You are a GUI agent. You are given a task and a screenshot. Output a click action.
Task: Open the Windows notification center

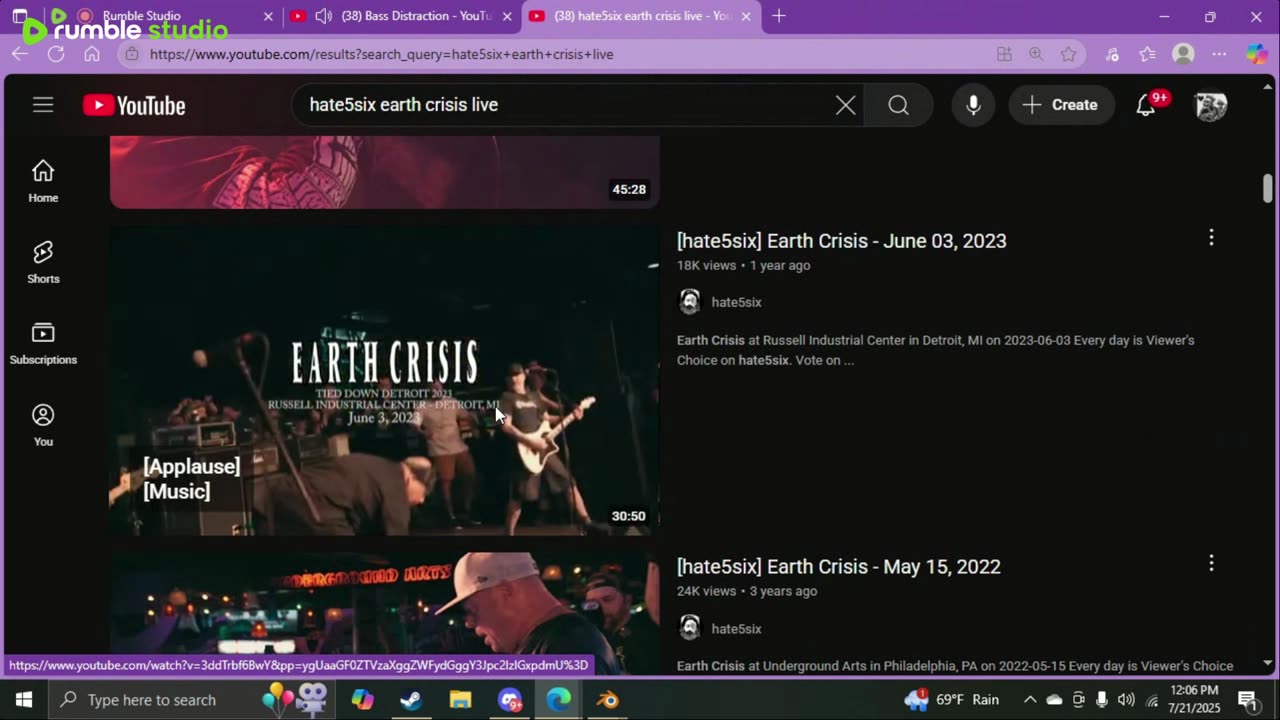(x=1248, y=700)
